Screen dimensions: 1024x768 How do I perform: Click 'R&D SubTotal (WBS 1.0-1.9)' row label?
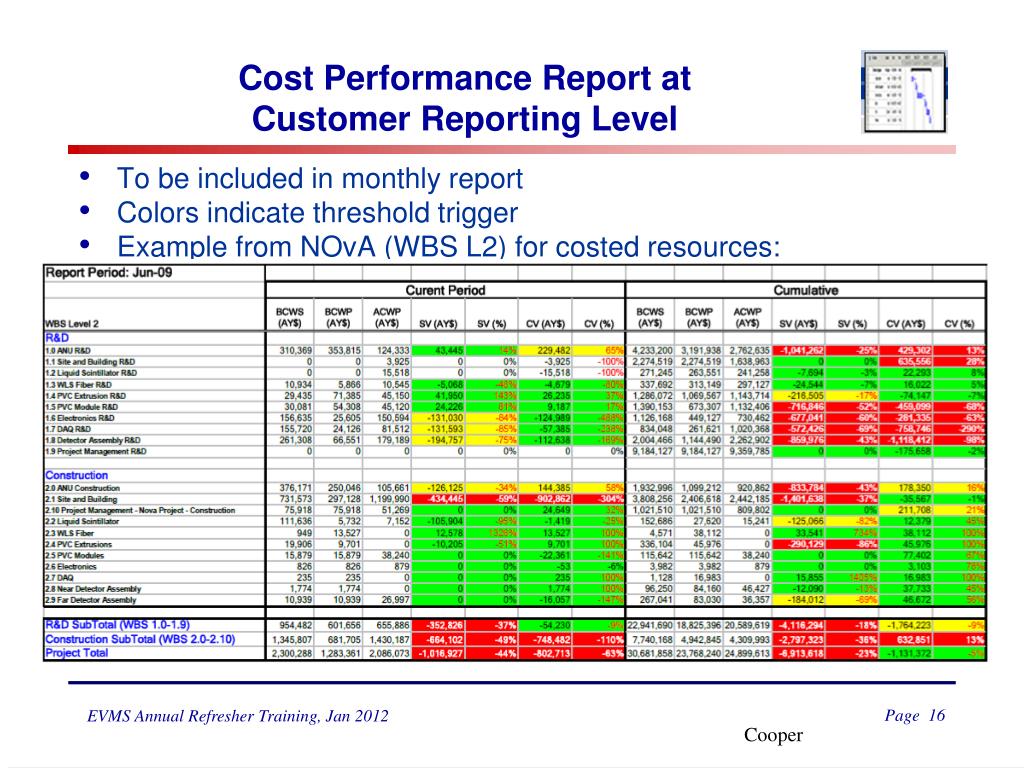tap(117, 625)
